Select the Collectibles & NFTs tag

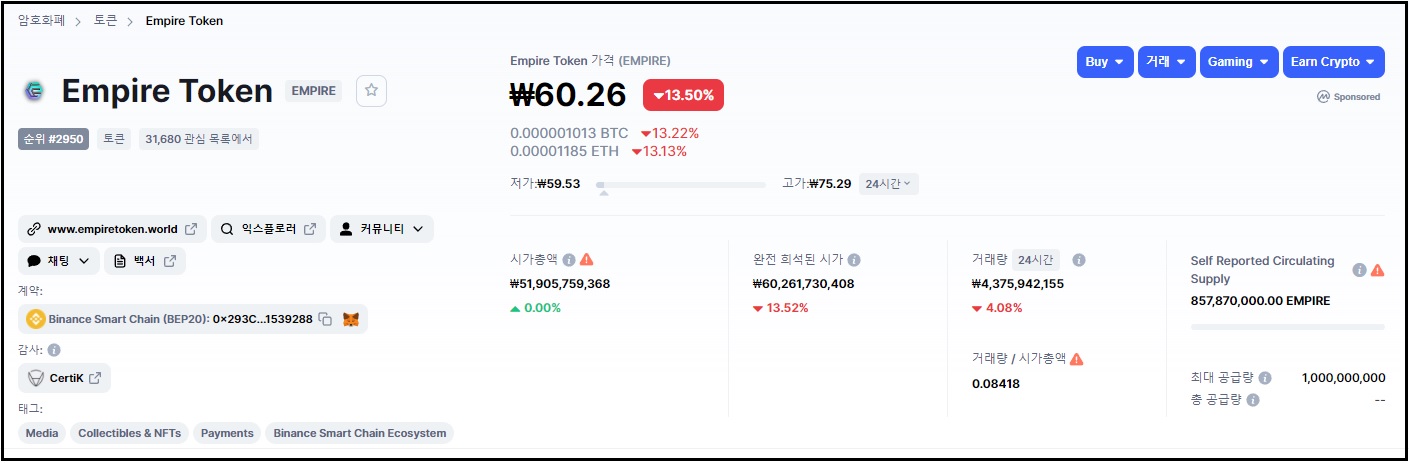point(130,433)
